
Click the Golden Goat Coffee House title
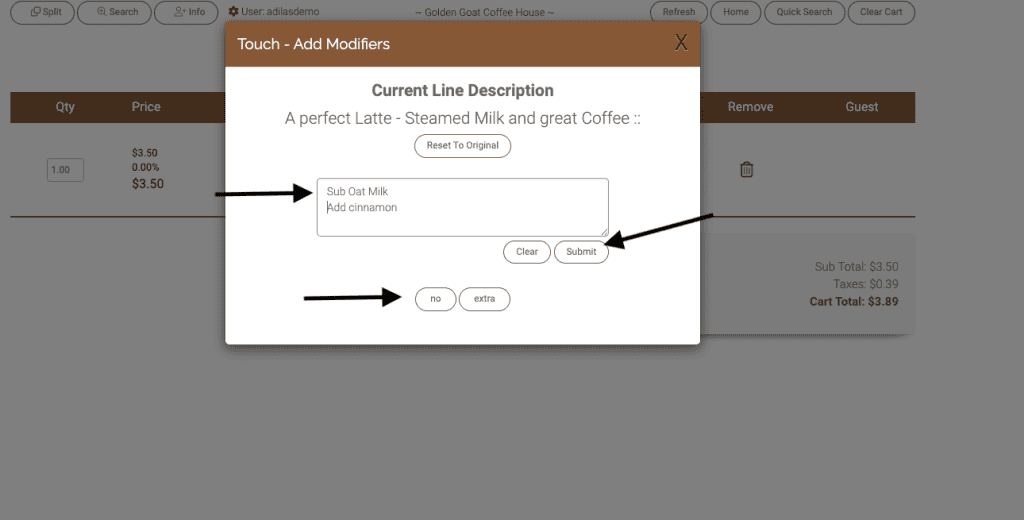(x=485, y=12)
